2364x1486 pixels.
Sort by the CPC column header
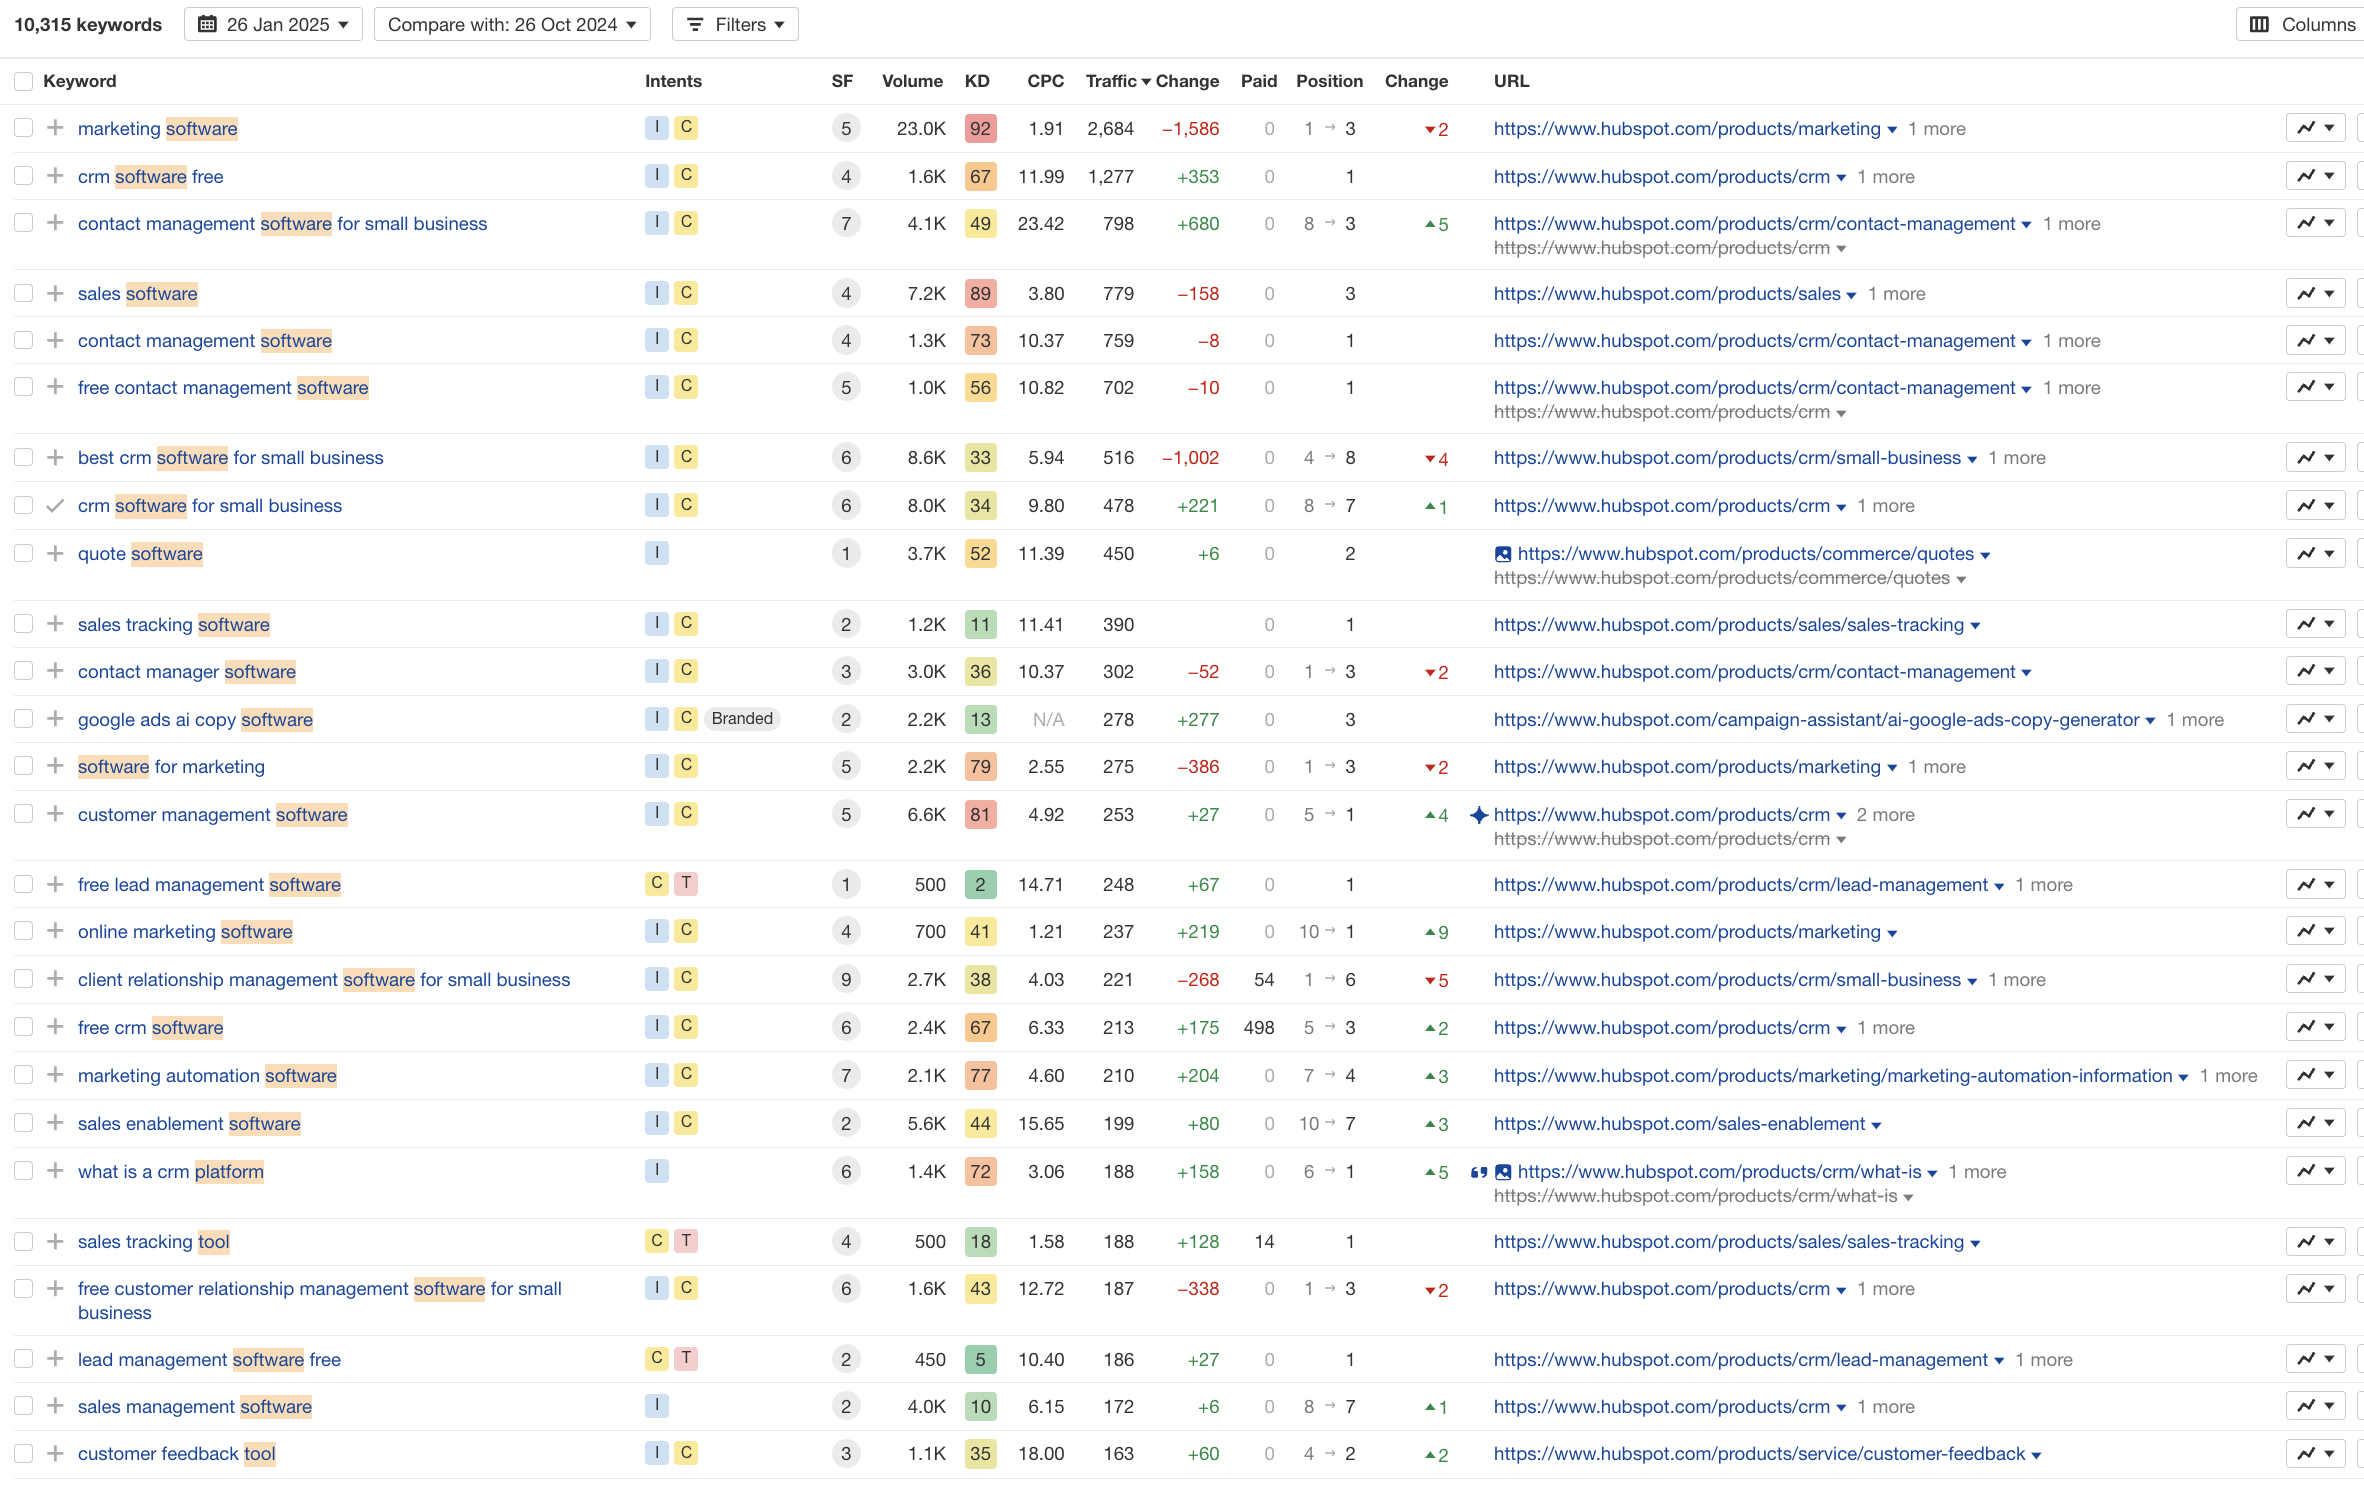click(1045, 81)
